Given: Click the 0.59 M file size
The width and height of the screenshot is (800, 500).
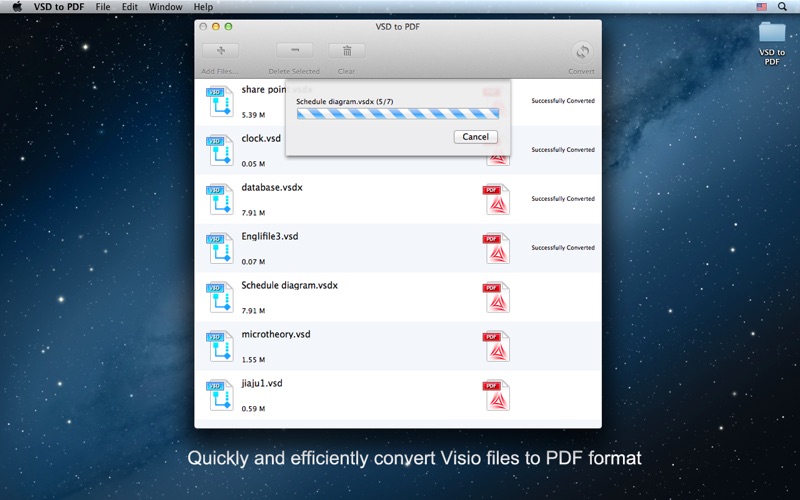Looking at the screenshot, I should [x=253, y=409].
